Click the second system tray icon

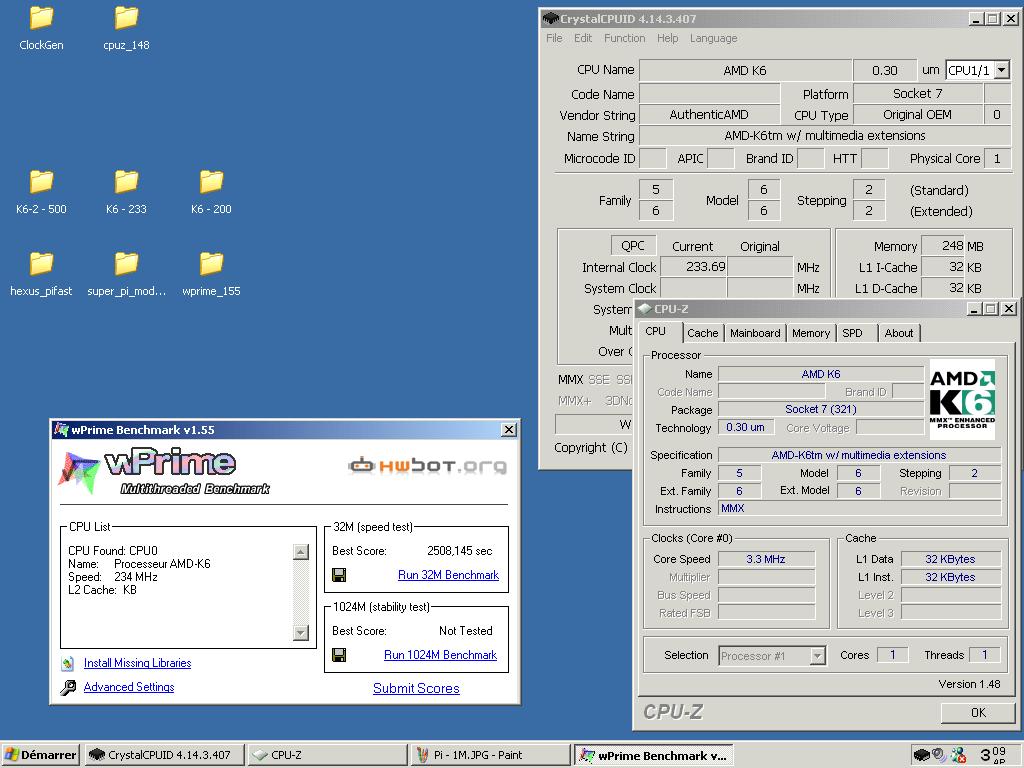click(x=939, y=756)
